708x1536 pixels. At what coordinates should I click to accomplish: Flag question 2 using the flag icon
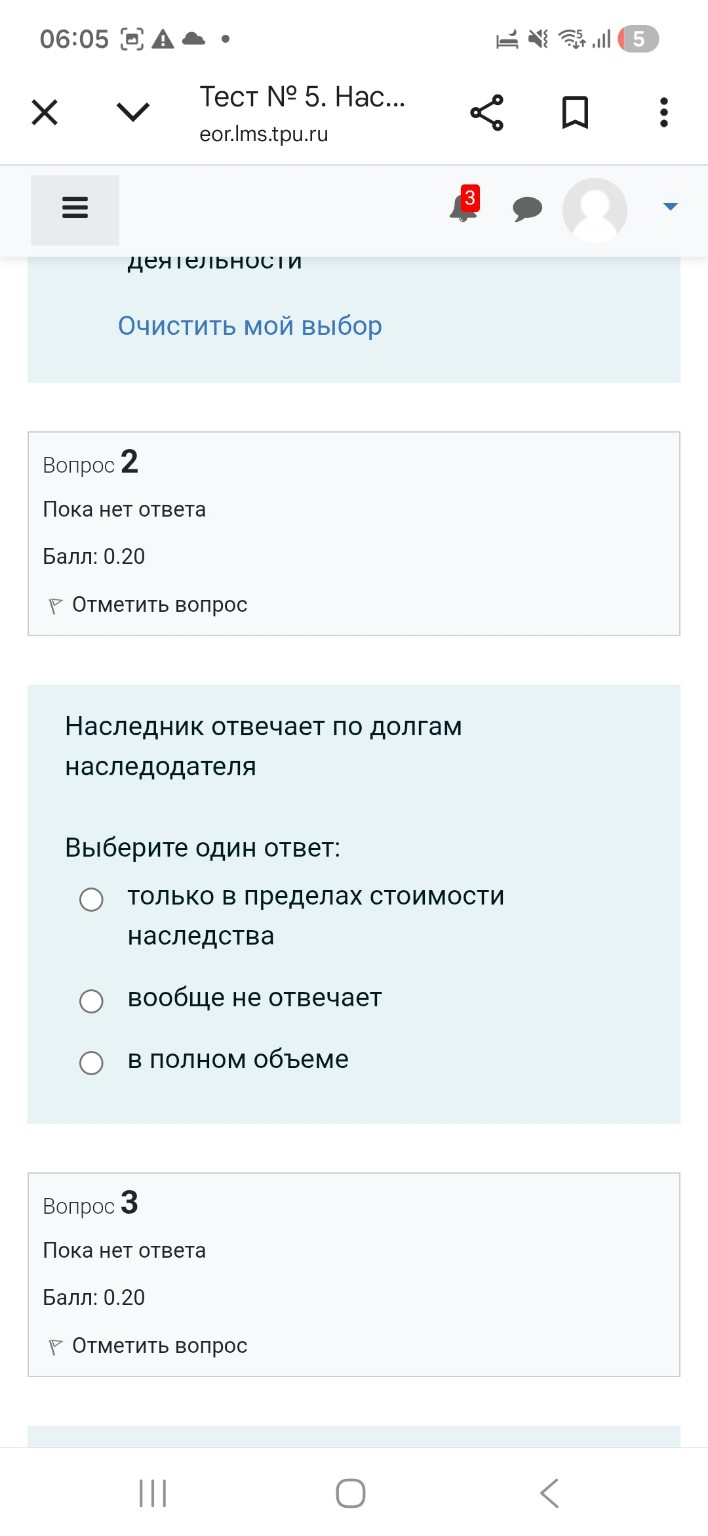point(54,604)
